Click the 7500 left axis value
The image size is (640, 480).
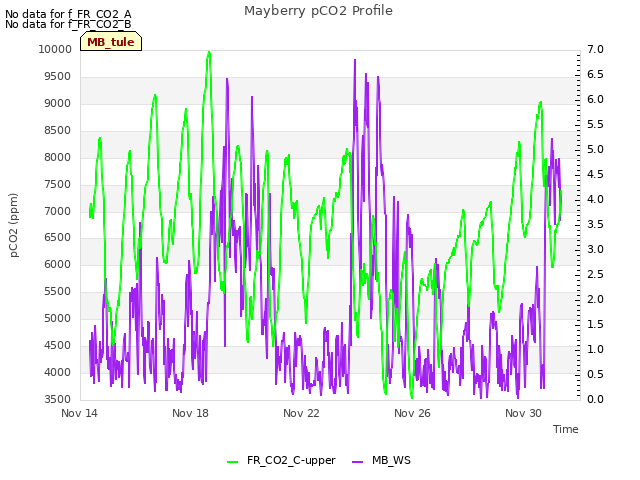(58, 184)
